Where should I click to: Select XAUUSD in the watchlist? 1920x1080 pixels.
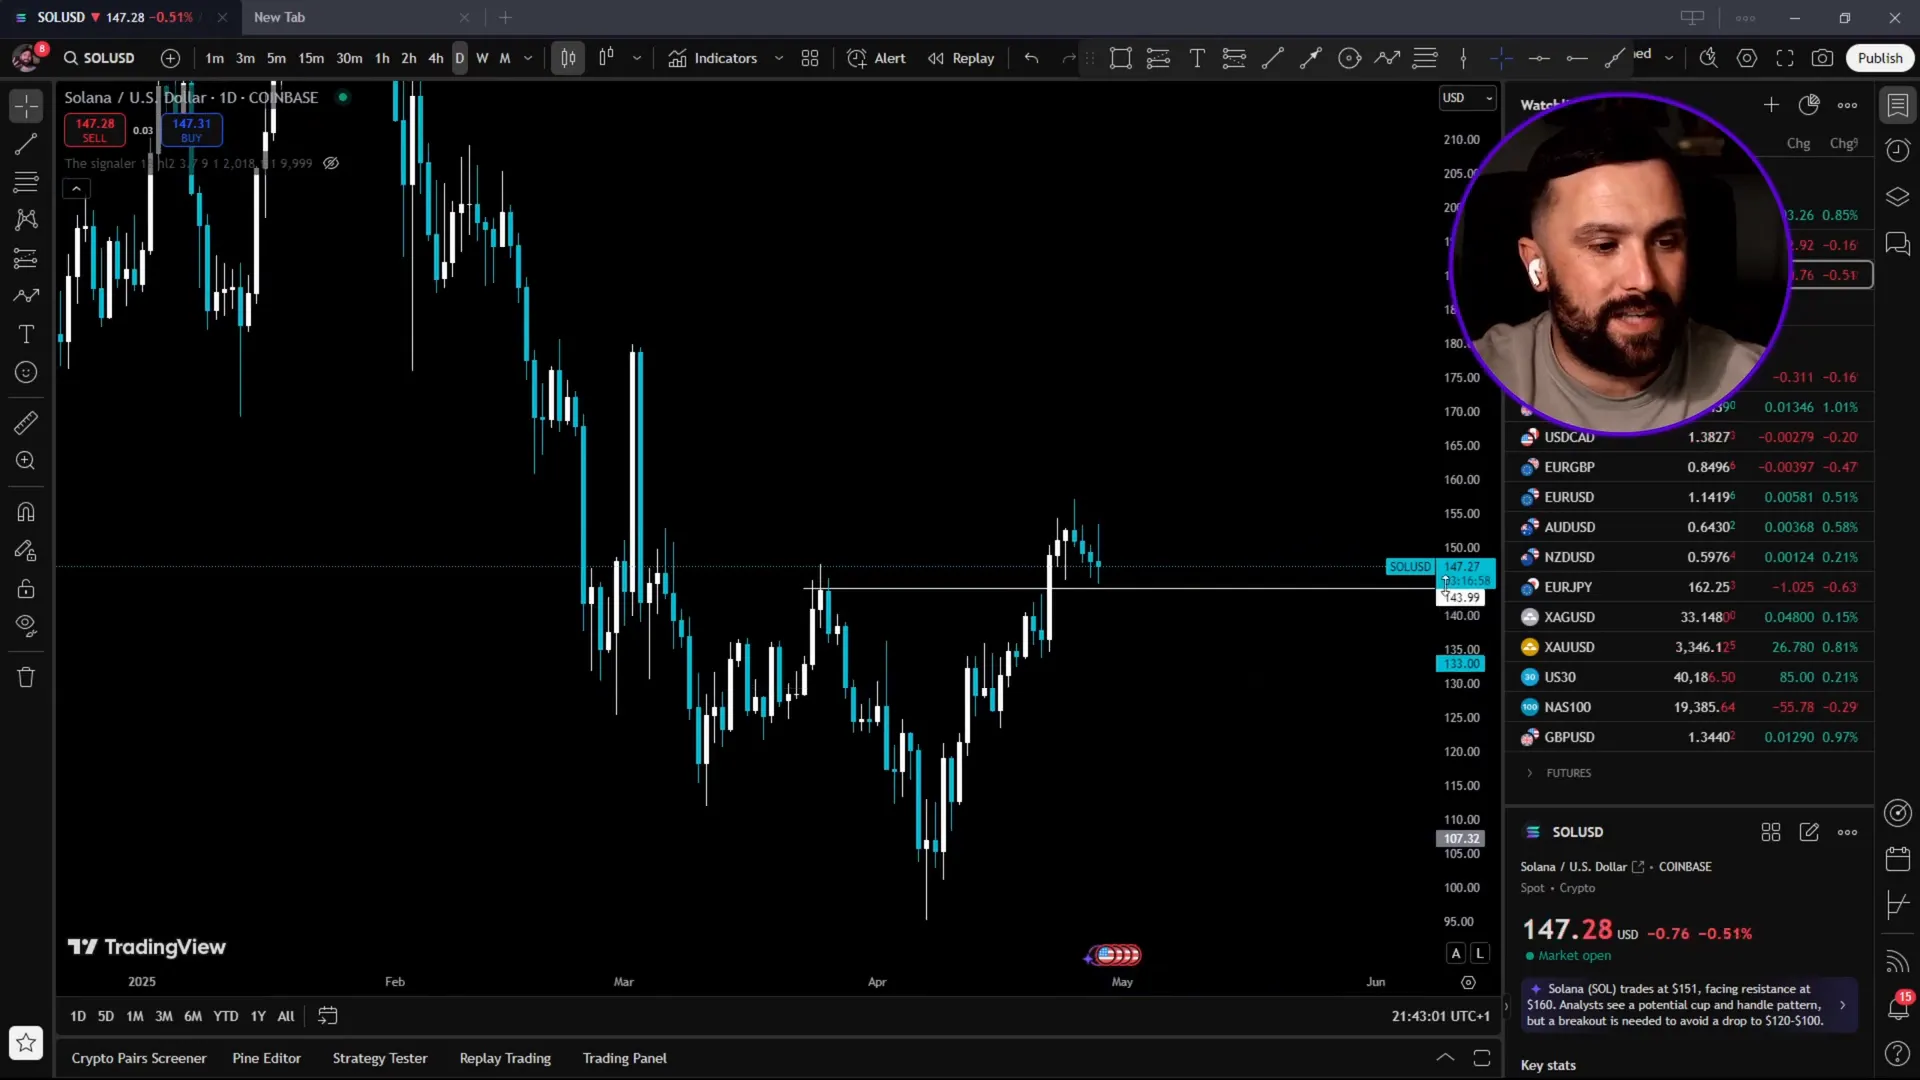(x=1689, y=647)
